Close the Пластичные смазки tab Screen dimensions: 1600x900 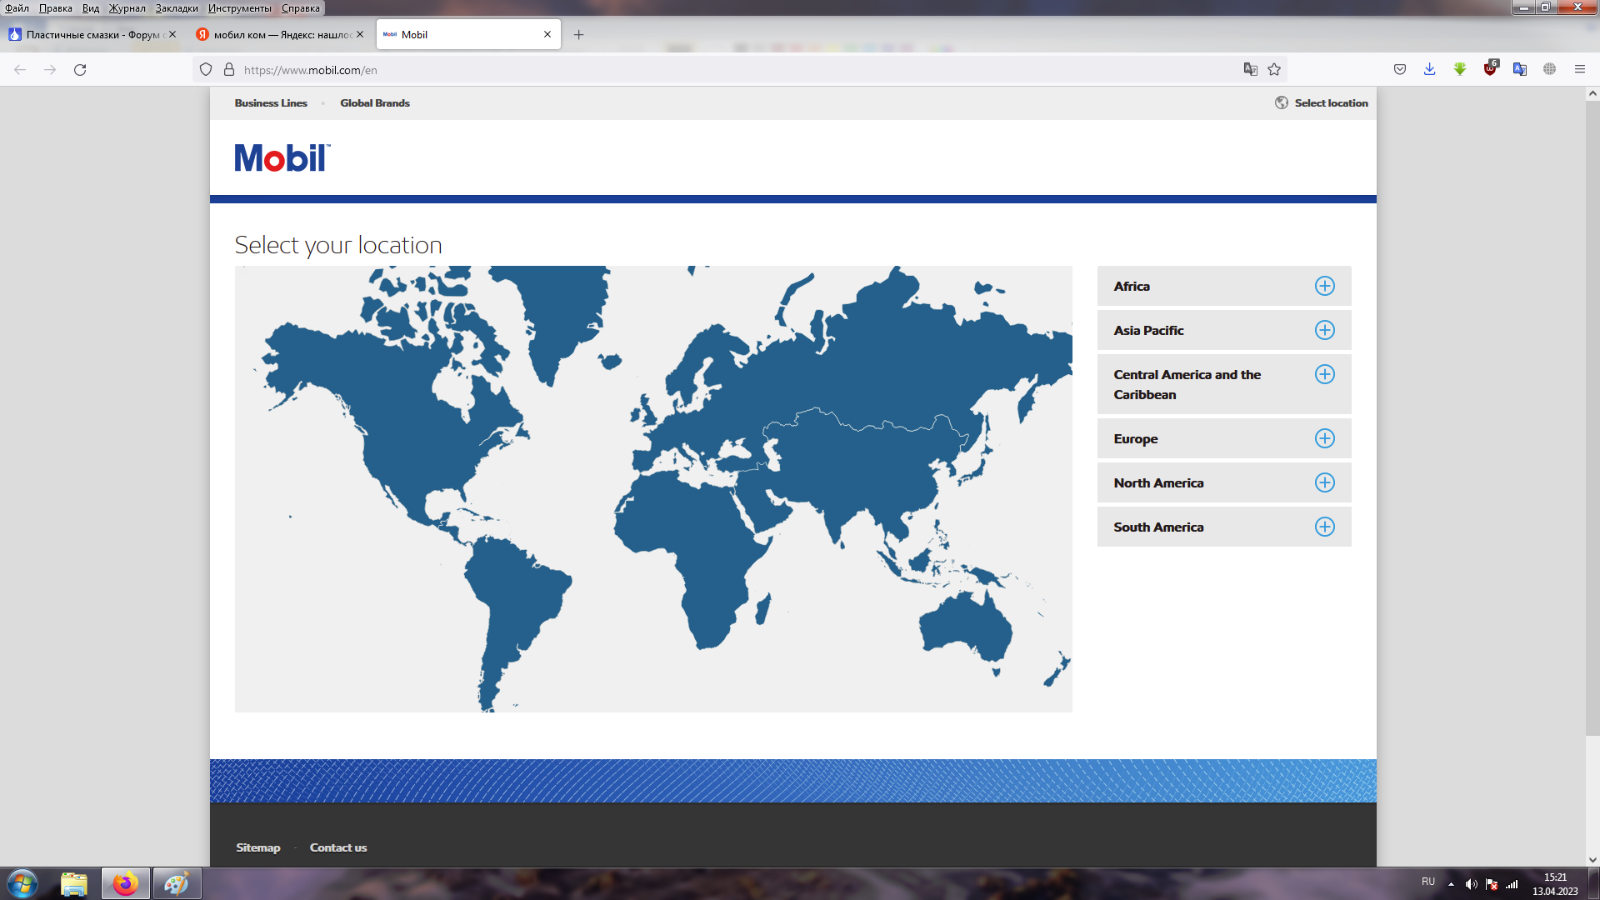click(x=172, y=34)
